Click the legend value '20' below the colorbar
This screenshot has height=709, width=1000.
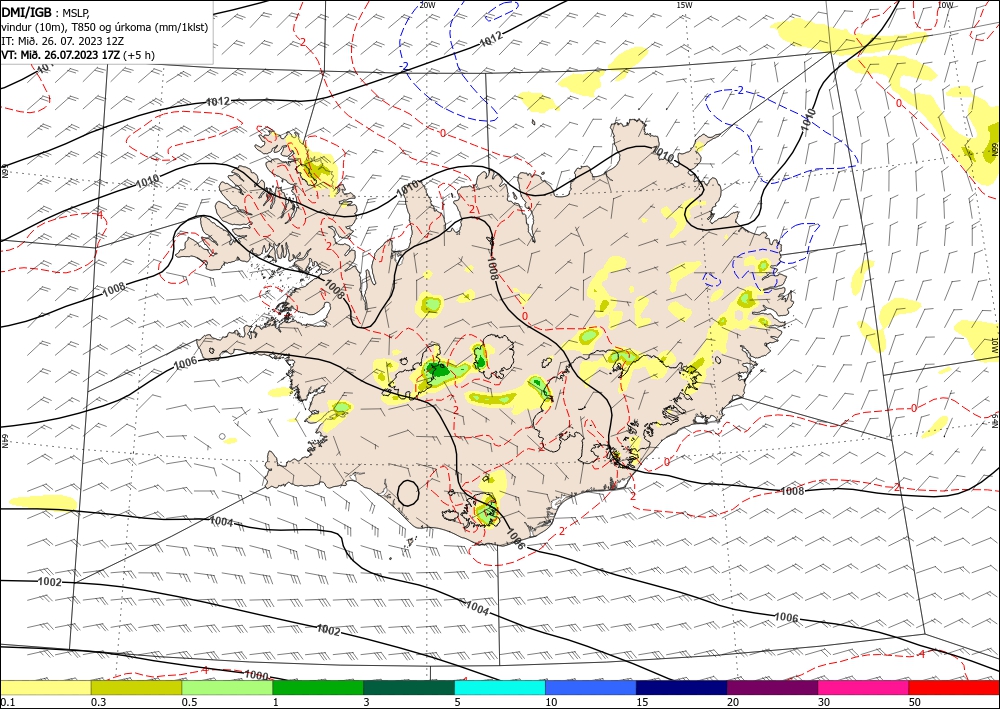[733, 702]
